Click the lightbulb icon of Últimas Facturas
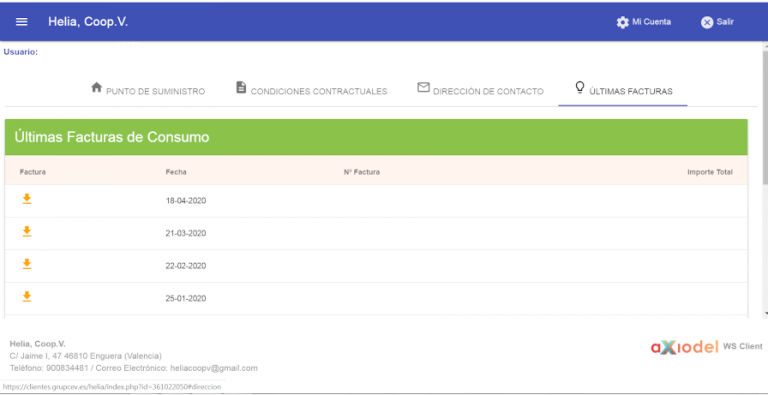 click(x=580, y=87)
